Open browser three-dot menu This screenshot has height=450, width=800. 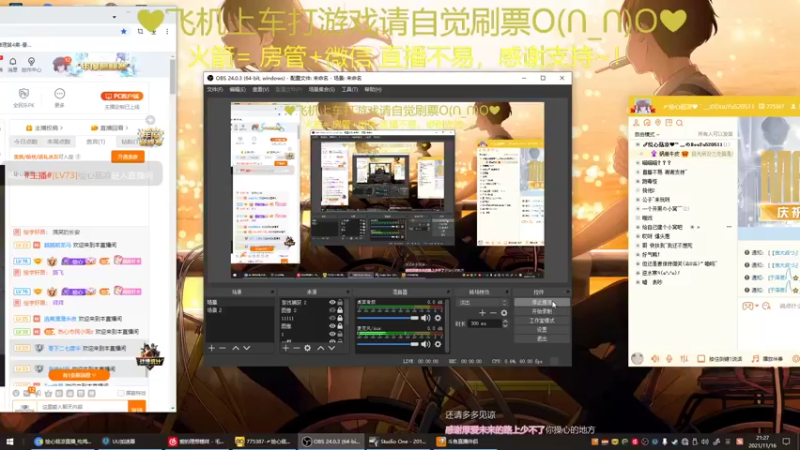pos(167,31)
